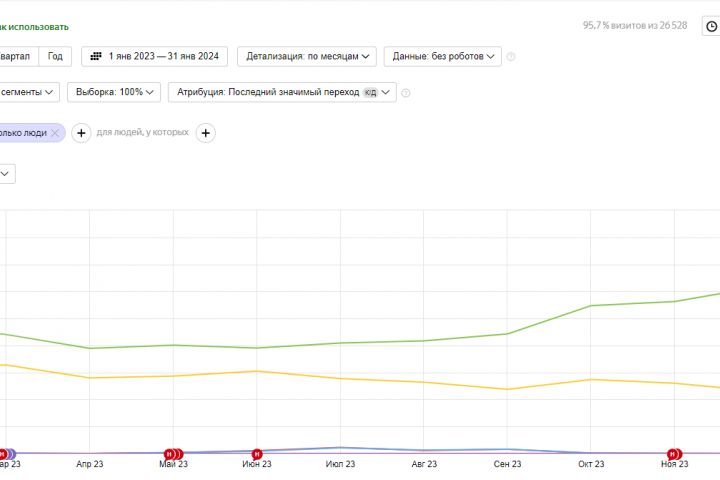Image resolution: width=720 pixels, height=480 pixels.
Task: Click red note marker at Июн 23
Action: (x=257, y=454)
